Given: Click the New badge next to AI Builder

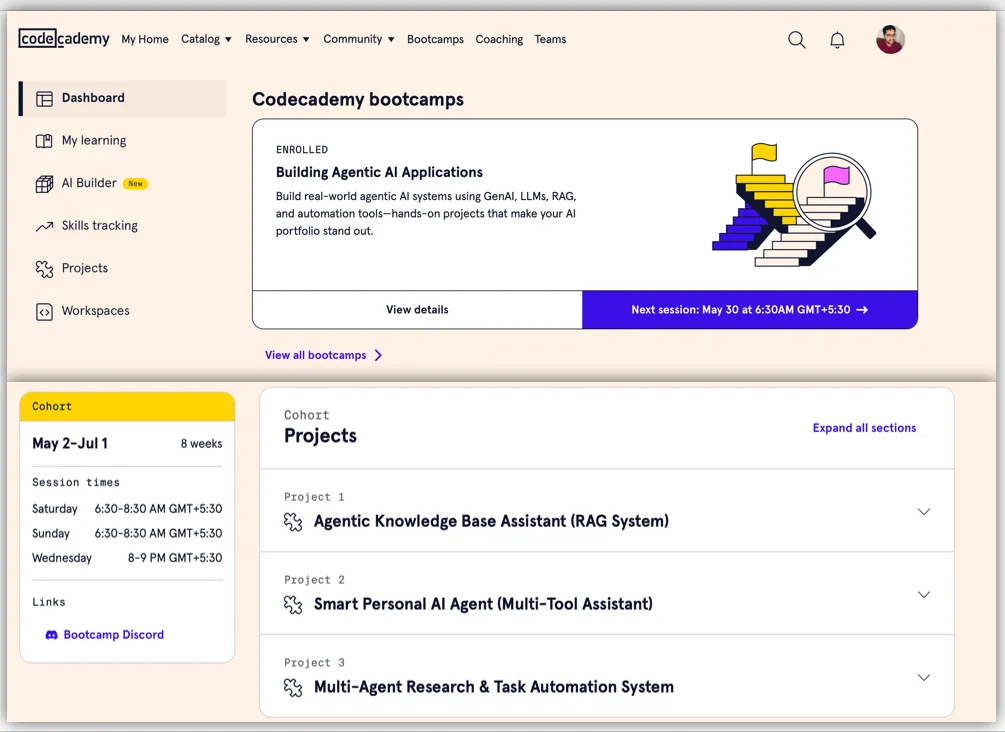Looking at the screenshot, I should click(135, 183).
